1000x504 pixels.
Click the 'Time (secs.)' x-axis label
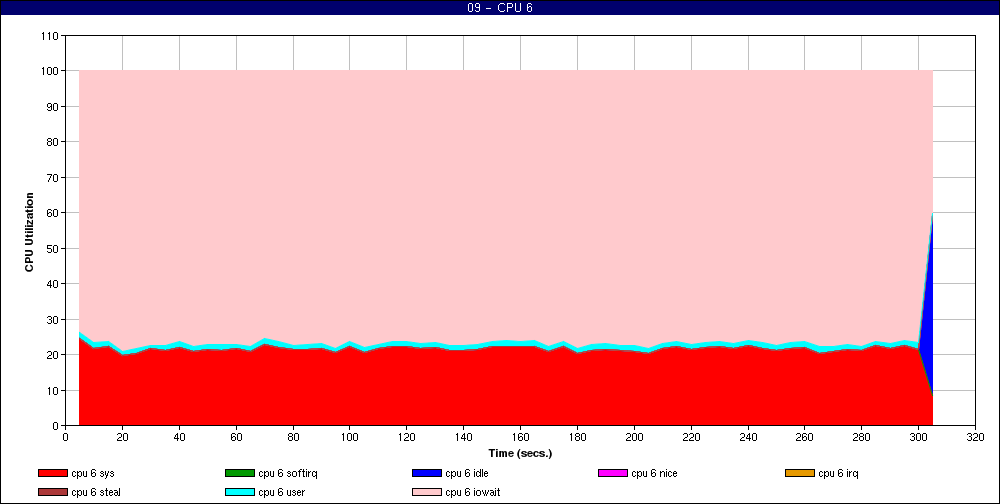tap(520, 454)
